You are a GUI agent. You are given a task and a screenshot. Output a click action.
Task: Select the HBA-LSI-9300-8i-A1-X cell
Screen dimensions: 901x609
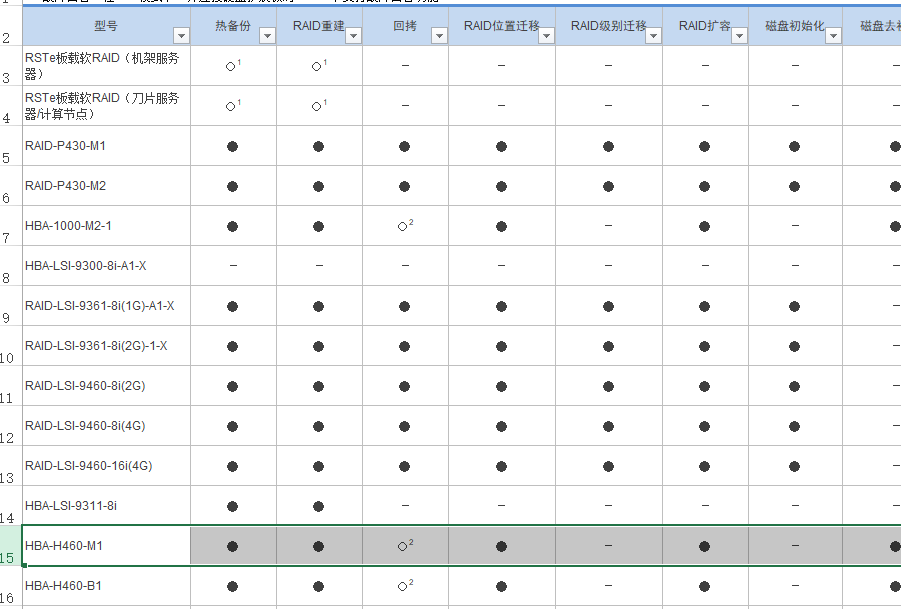(106, 266)
